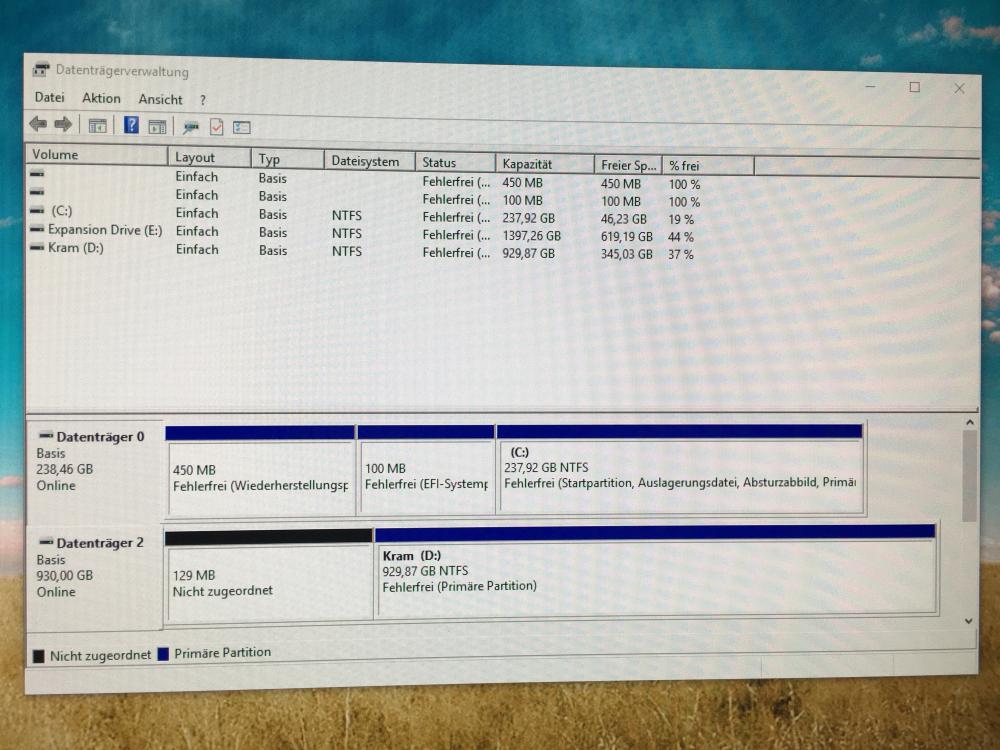Click the disk drive icon in the toolbar
The image size is (1000, 750).
pos(191,127)
